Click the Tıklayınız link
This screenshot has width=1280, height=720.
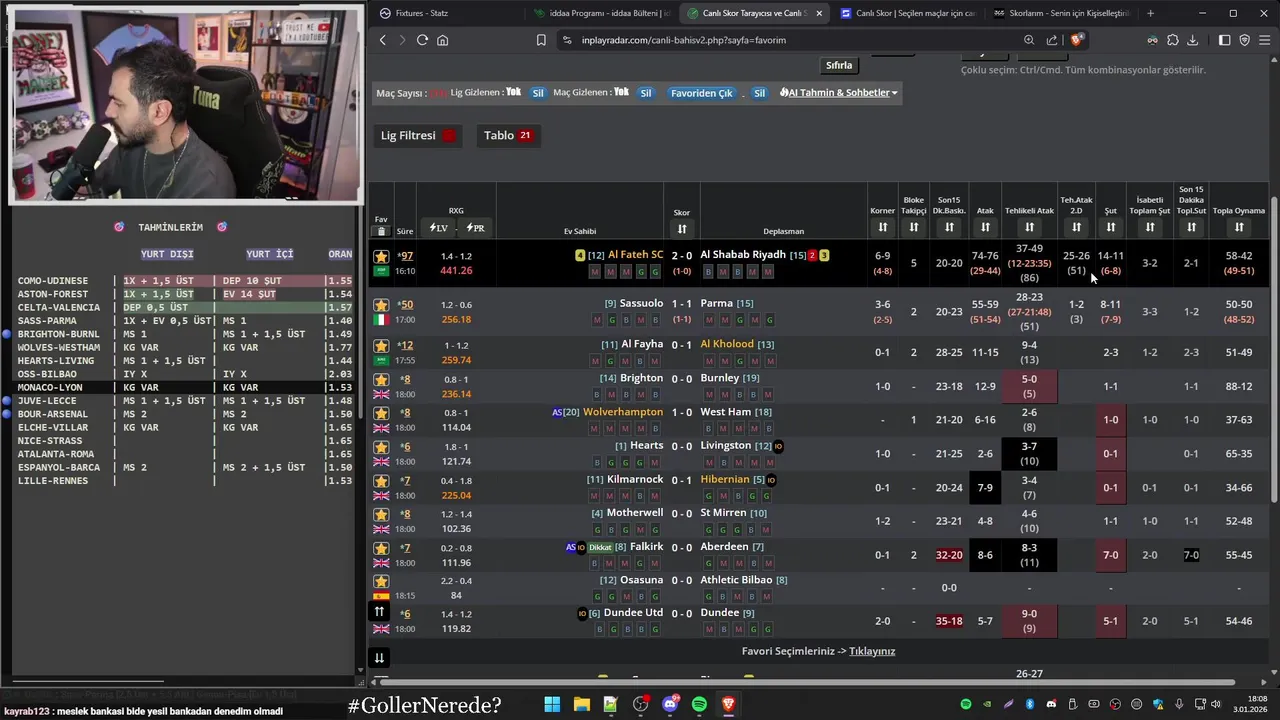pyautogui.click(x=872, y=651)
